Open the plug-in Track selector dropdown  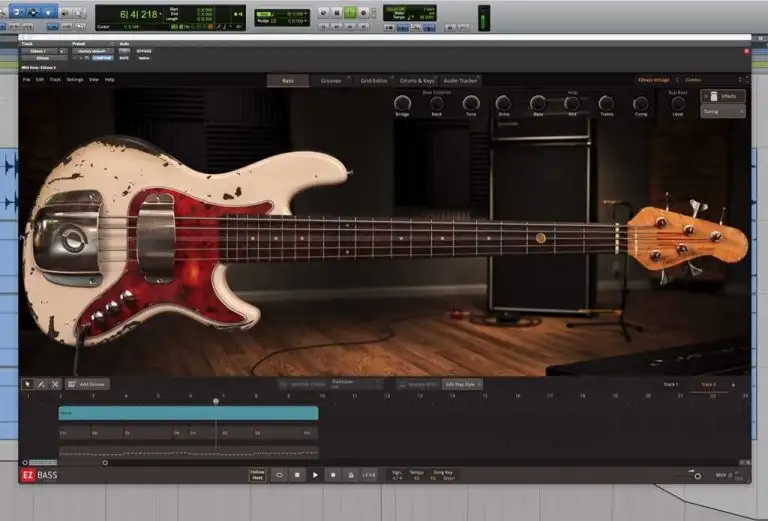click(x=39, y=51)
